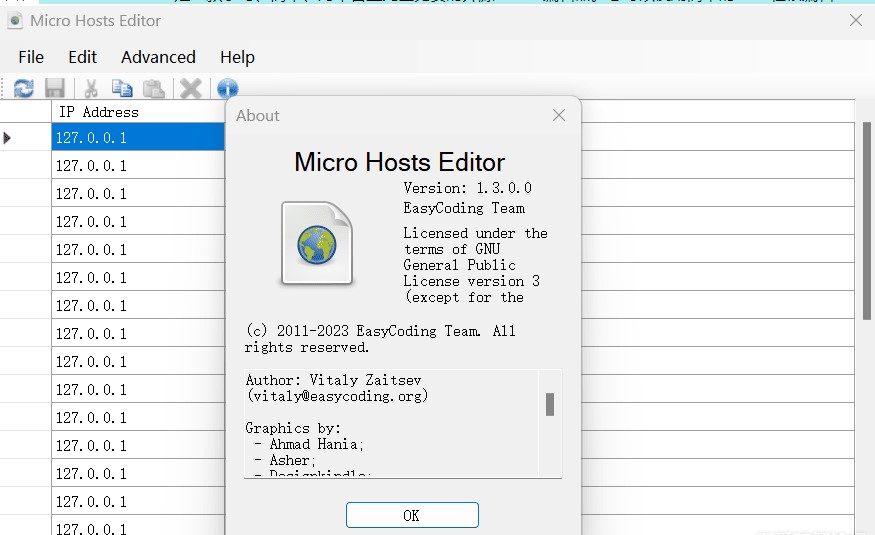Click the globe document logo in About
Viewport: 875px width, 535px height.
[317, 243]
